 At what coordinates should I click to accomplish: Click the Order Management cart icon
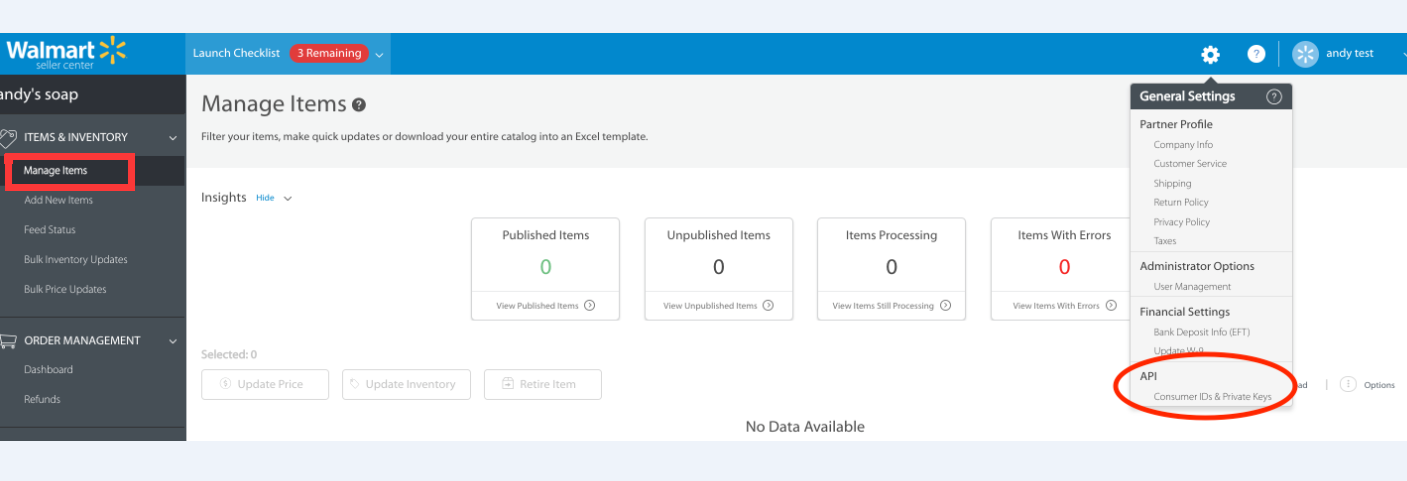click(x=8, y=340)
